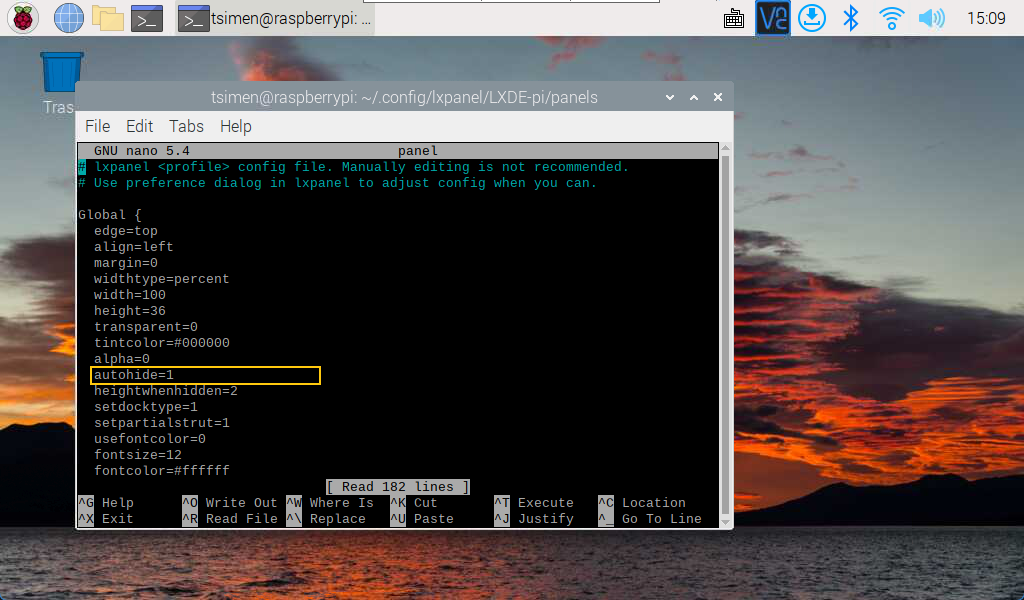Image resolution: width=1024 pixels, height=600 pixels.
Task: Open the Help menu in terminal
Action: pos(235,126)
